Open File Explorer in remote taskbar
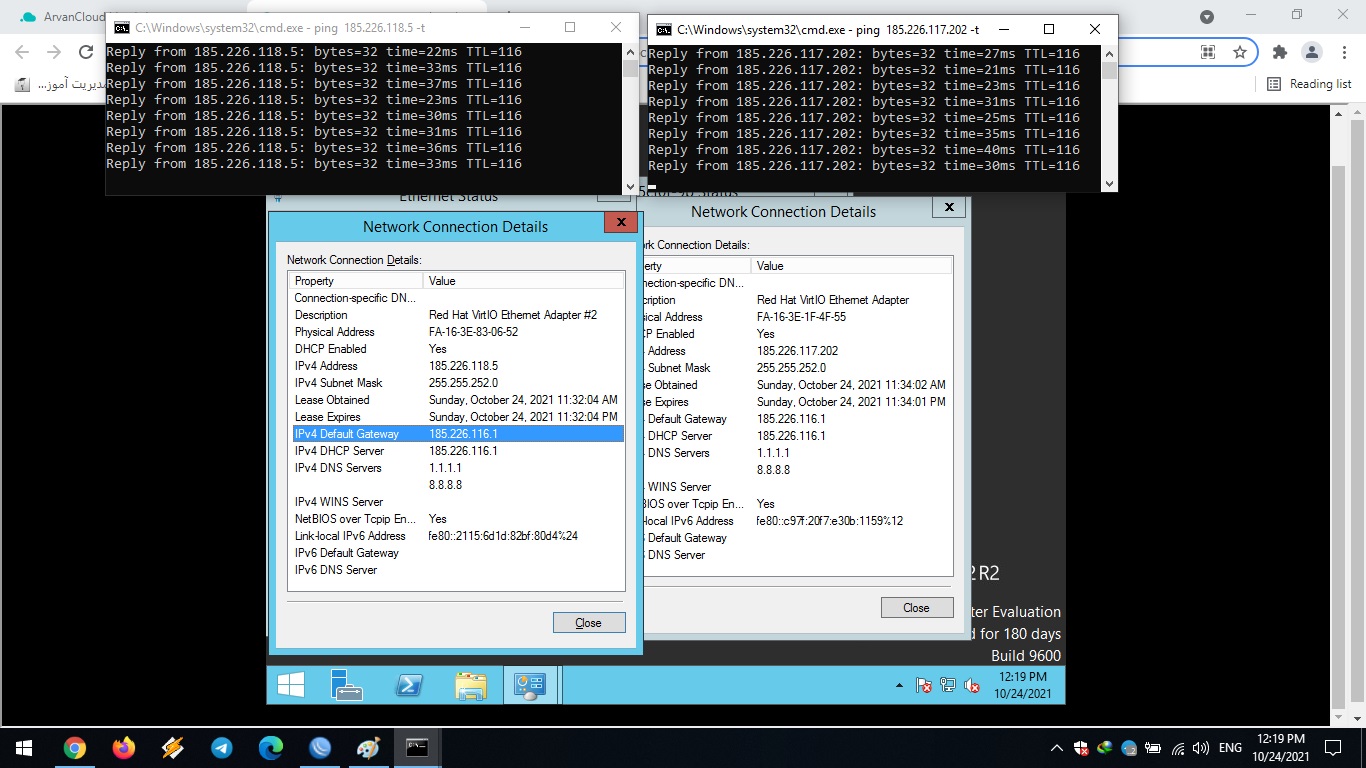The height and width of the screenshot is (768, 1366). 470,685
